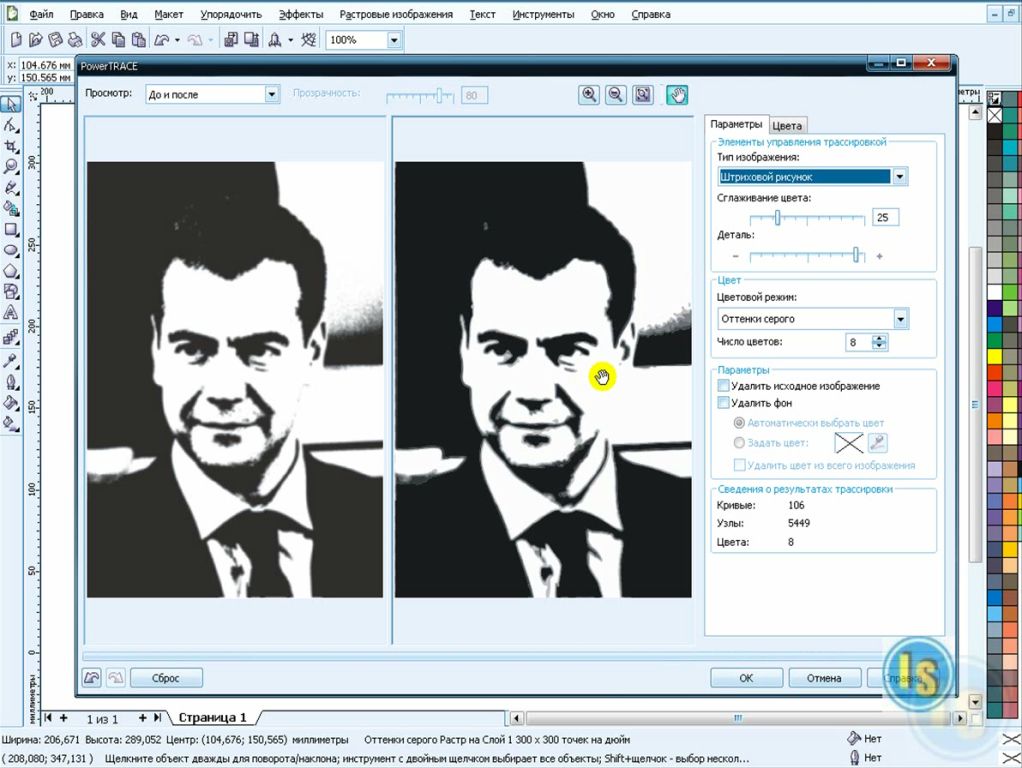Image resolution: width=1022 pixels, height=768 pixels.
Task: Open the Файл menu
Action: click(x=41, y=14)
